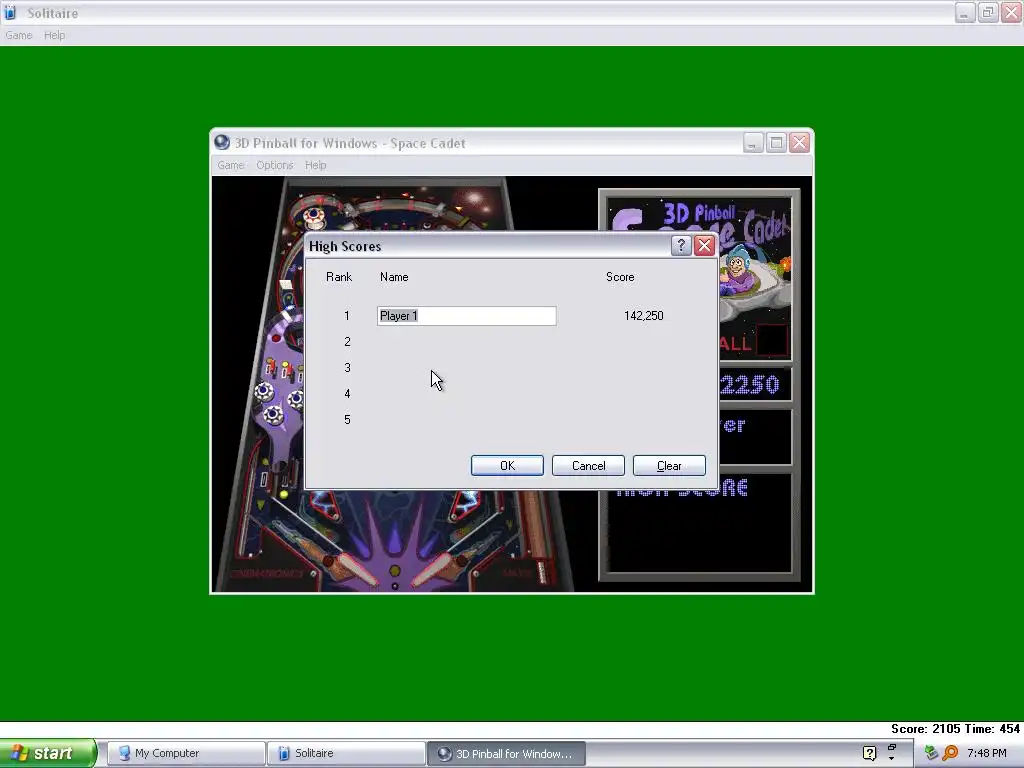Open Solitaire Game menu
This screenshot has width=1024, height=768.
pos(18,35)
